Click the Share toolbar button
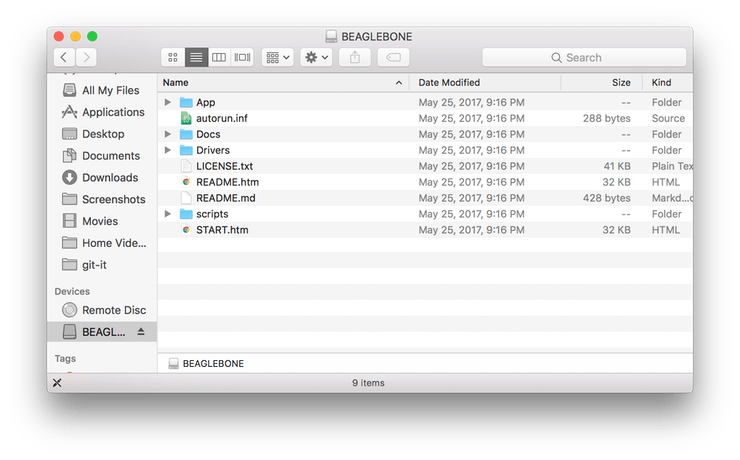Viewport: 740px width, 460px height. pos(355,58)
